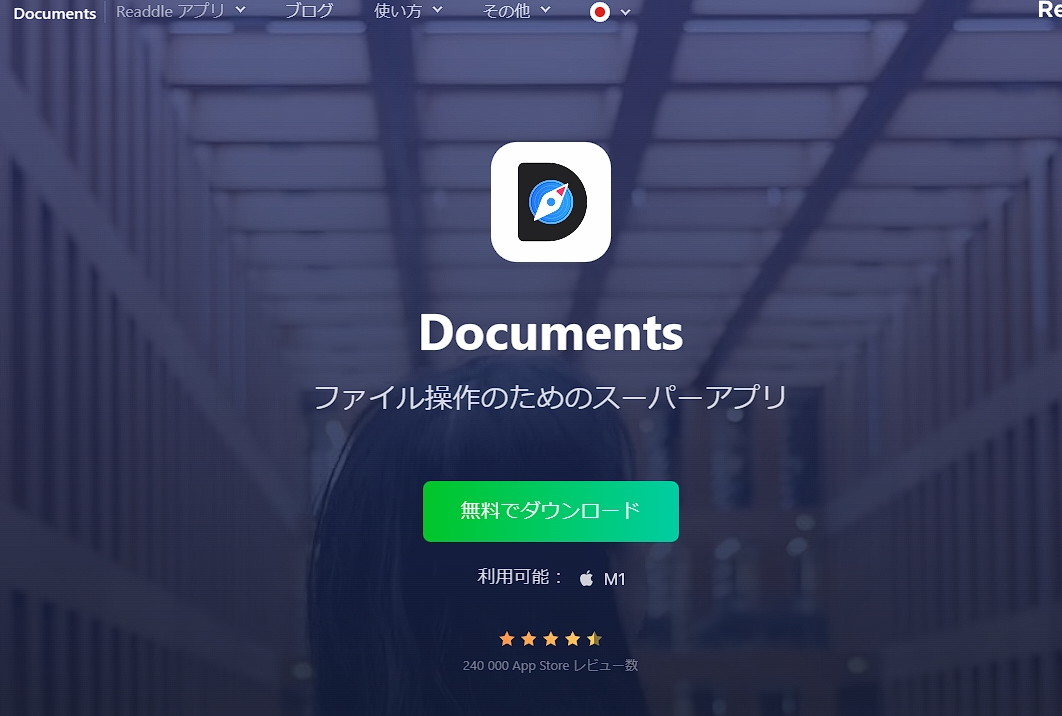Expand the その他 dropdown
This screenshot has width=1062, height=716.
coord(517,11)
